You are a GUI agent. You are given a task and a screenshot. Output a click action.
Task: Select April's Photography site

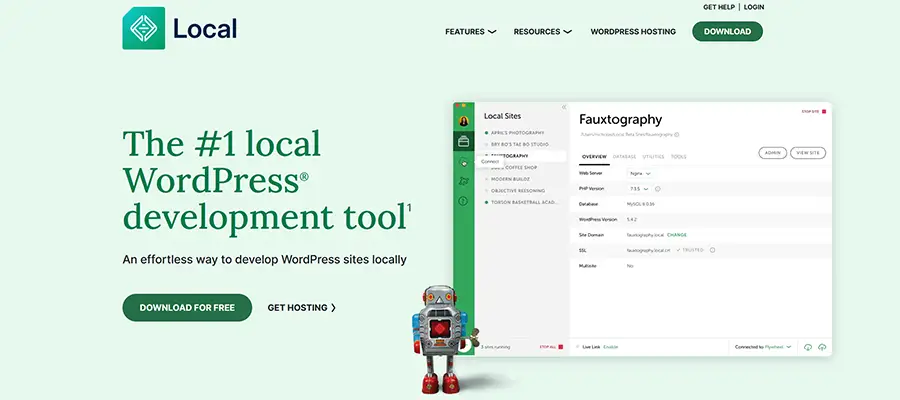[x=518, y=133]
